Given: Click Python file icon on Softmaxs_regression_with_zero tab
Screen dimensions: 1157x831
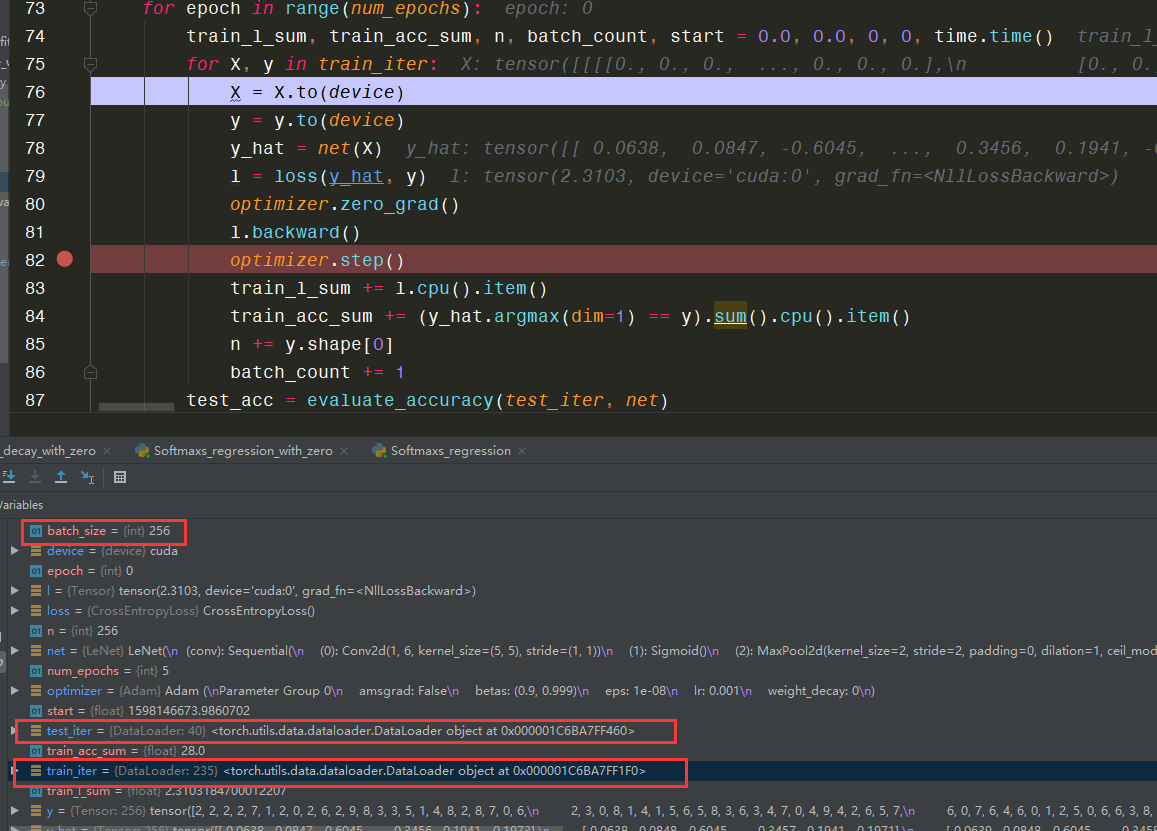Looking at the screenshot, I should click(x=142, y=450).
